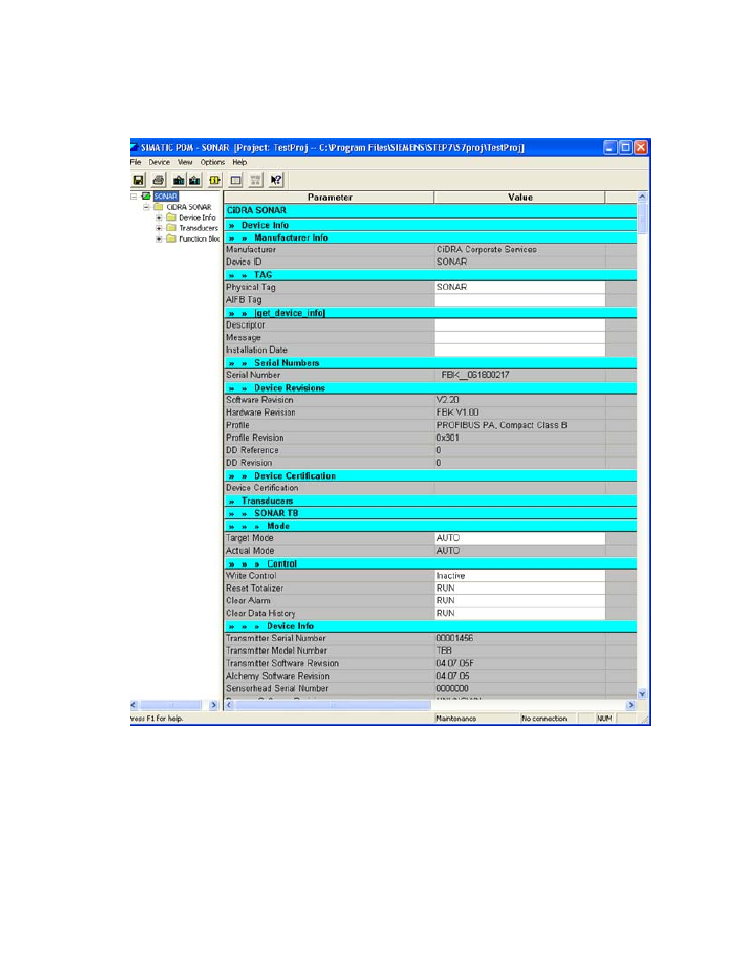Click serial number FBK_061800217
The height and width of the screenshot is (954, 737).
coord(475,375)
